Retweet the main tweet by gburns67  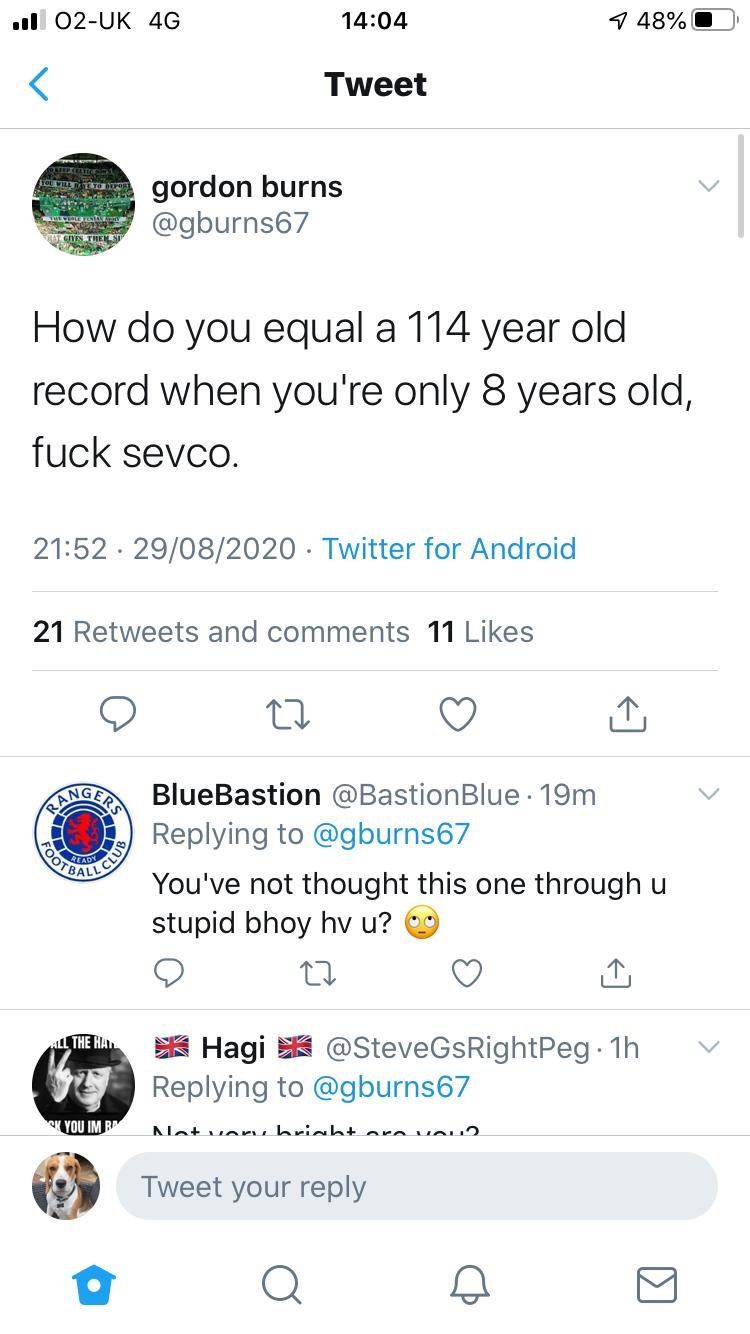tap(288, 714)
